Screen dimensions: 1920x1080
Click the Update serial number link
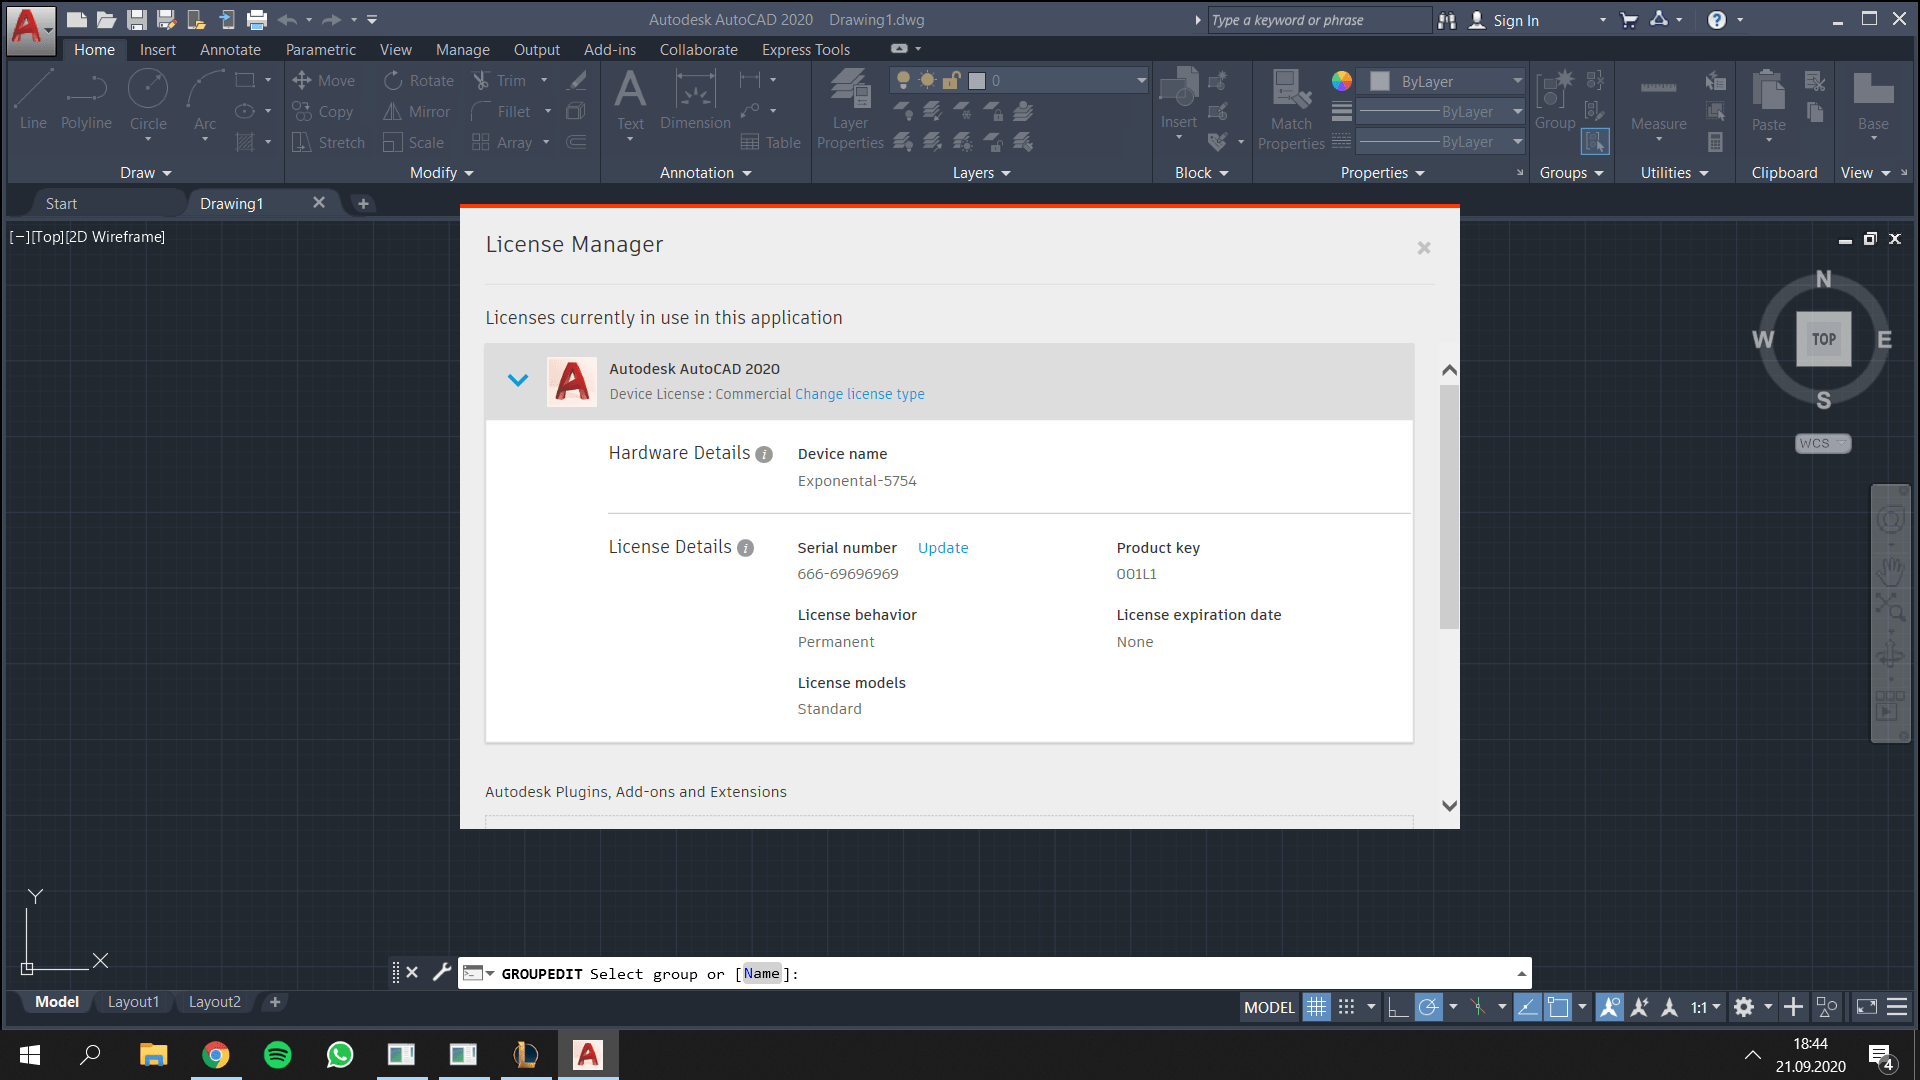[x=943, y=548]
